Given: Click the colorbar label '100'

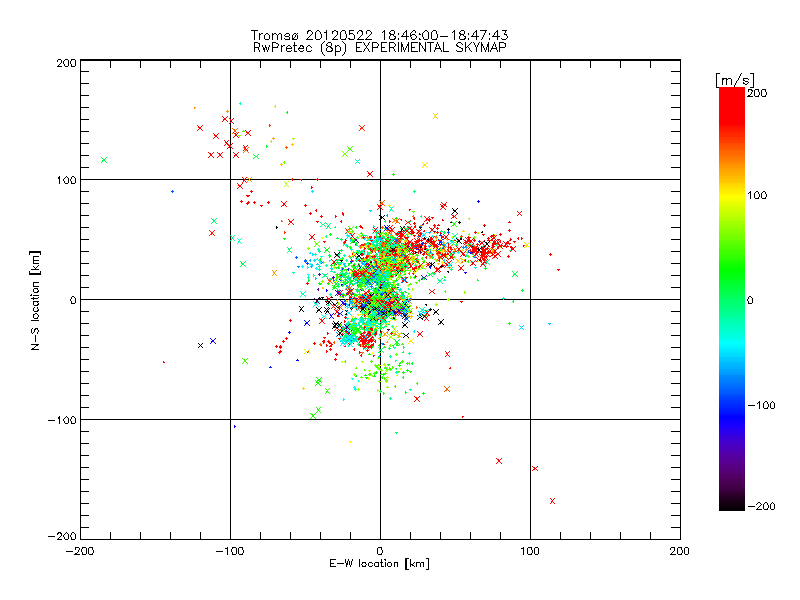Looking at the screenshot, I should coord(757,195).
